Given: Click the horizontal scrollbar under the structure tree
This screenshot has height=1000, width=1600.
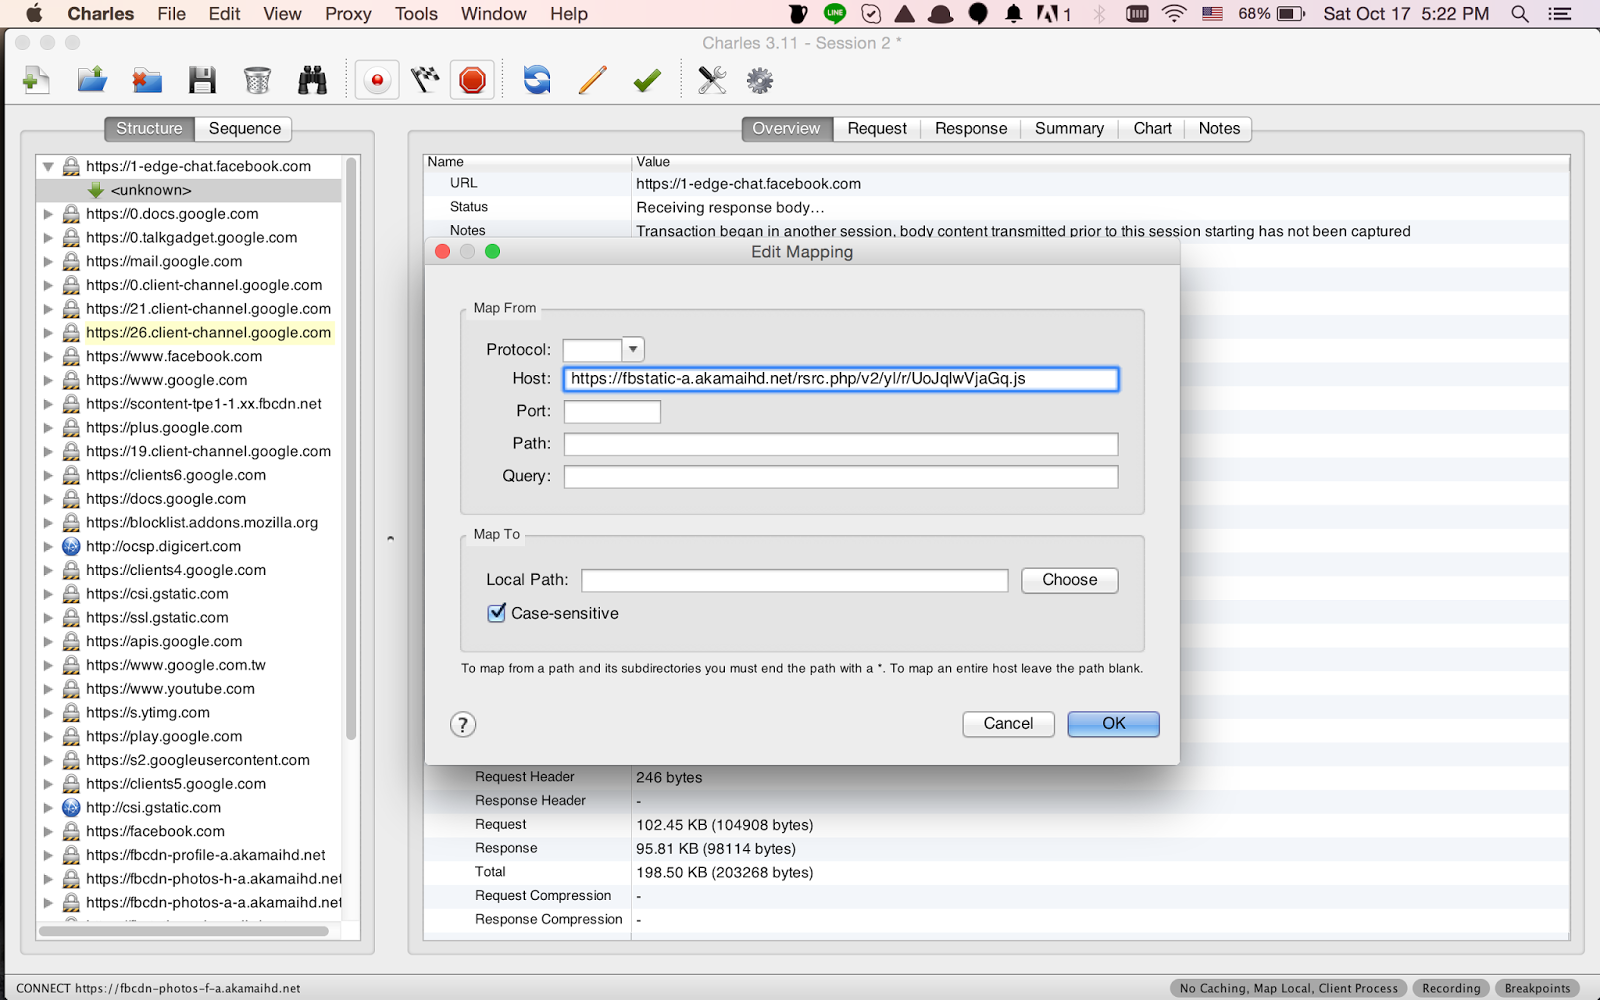Looking at the screenshot, I should click(184, 931).
